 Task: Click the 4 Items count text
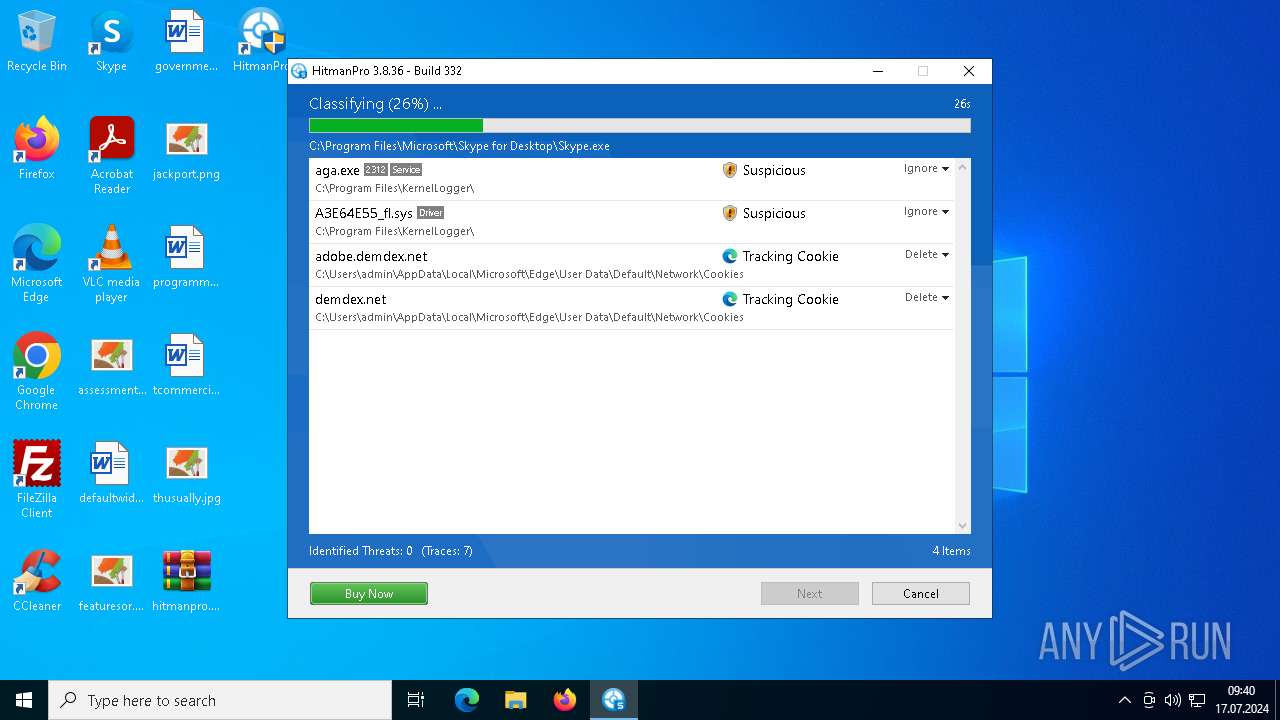tap(952, 551)
